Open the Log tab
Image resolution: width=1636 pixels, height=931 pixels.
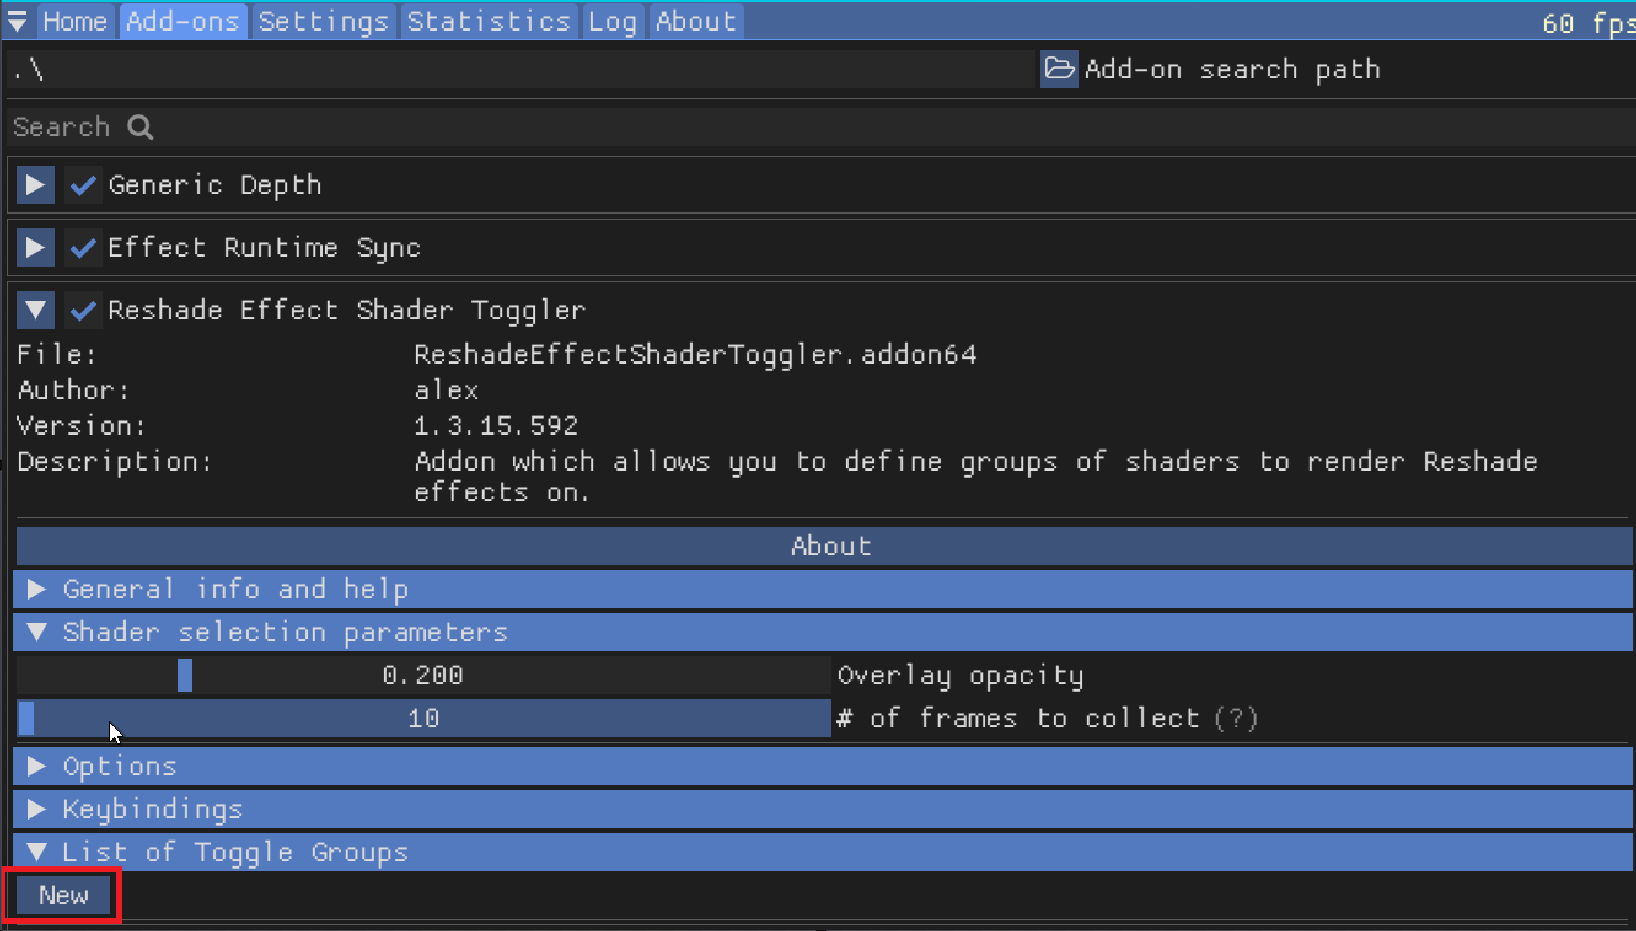612,21
